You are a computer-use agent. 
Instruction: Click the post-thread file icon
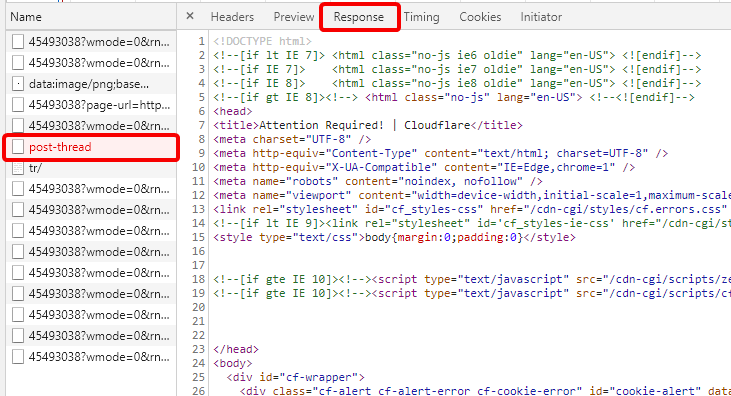[18, 147]
